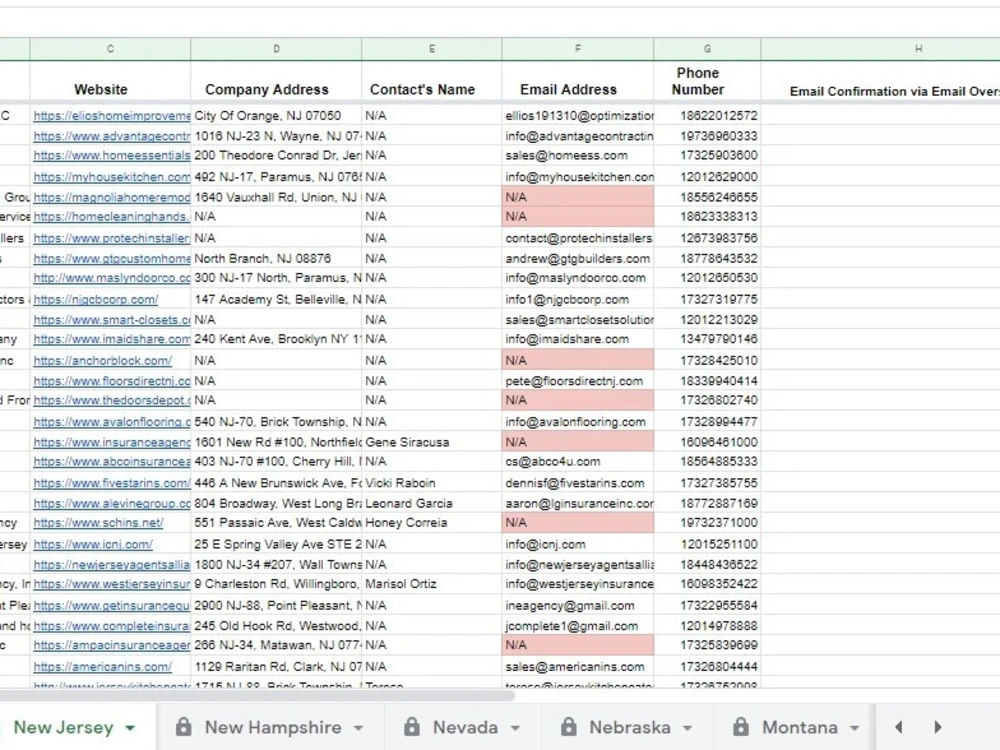Open Nevada tab dropdown arrow
1000x750 pixels.
[x=515, y=728]
